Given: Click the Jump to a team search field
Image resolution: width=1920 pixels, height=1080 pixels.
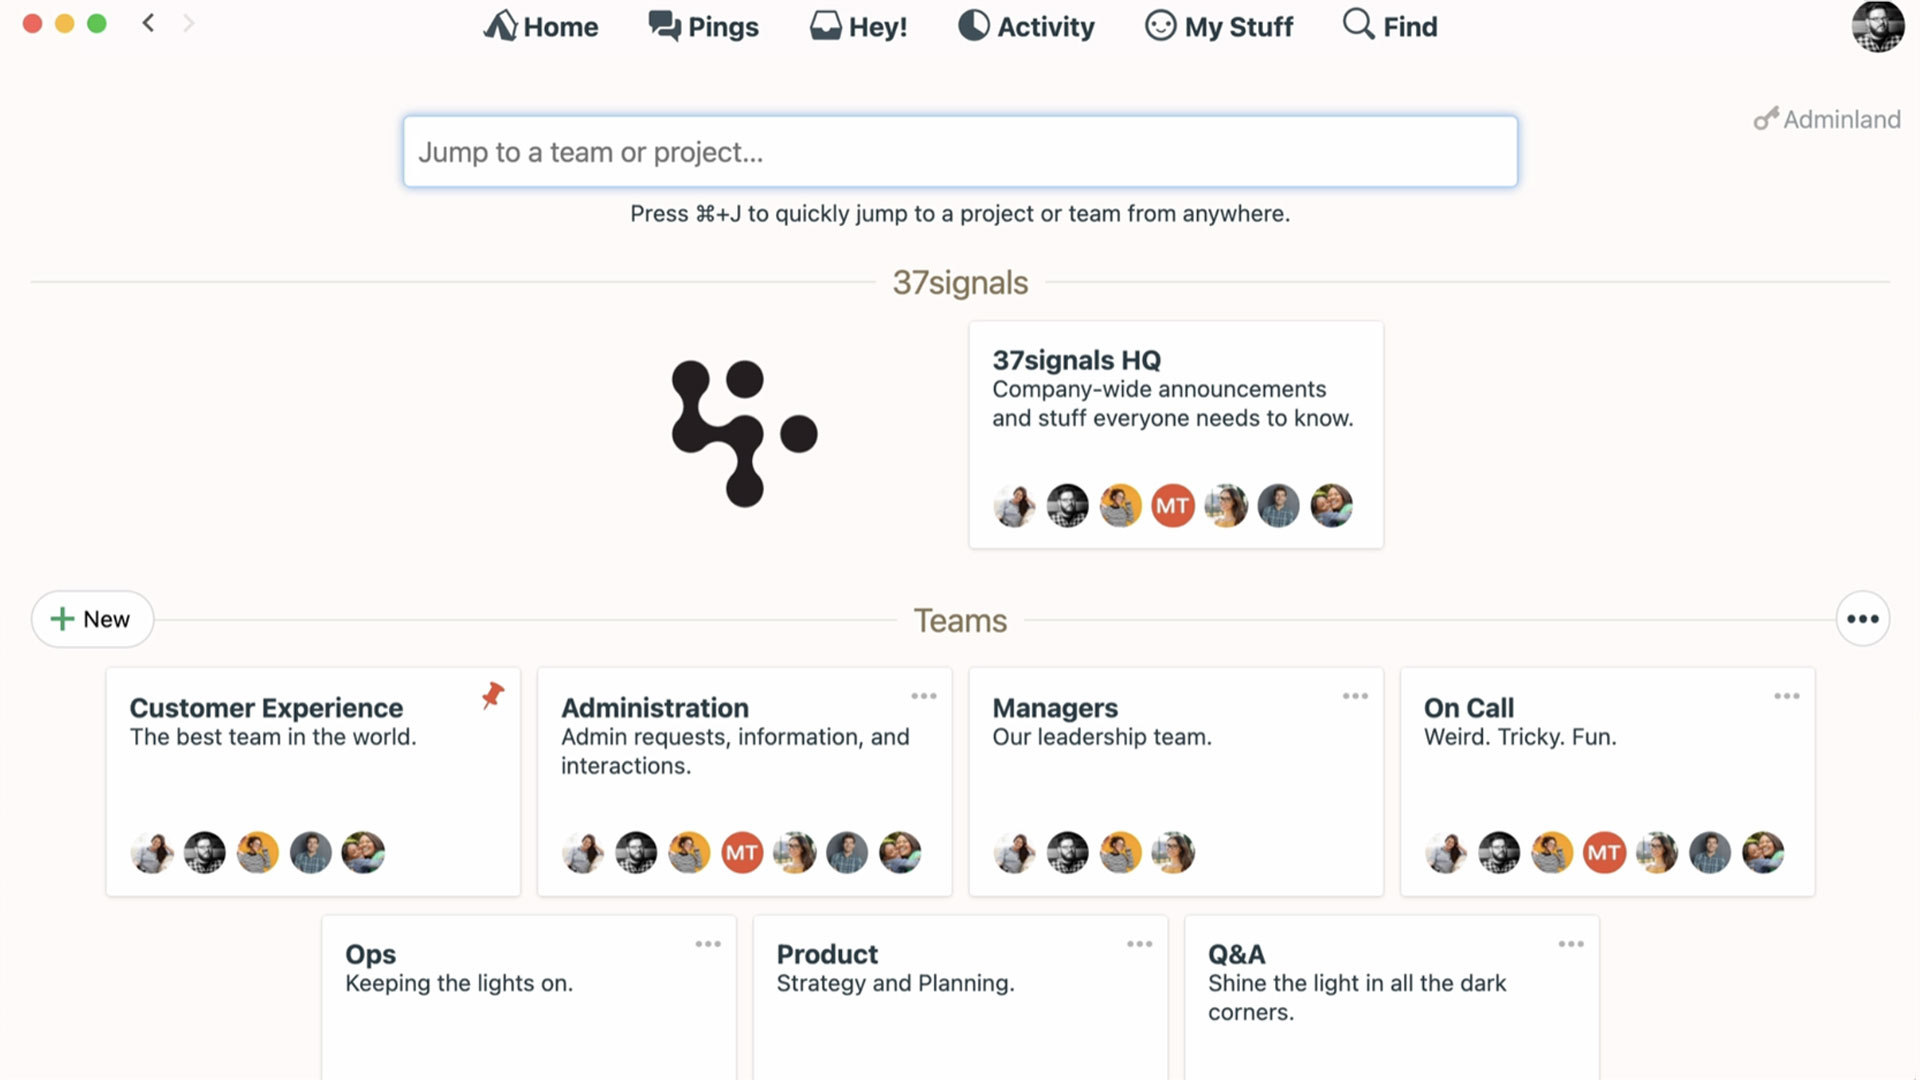Looking at the screenshot, I should pos(960,152).
